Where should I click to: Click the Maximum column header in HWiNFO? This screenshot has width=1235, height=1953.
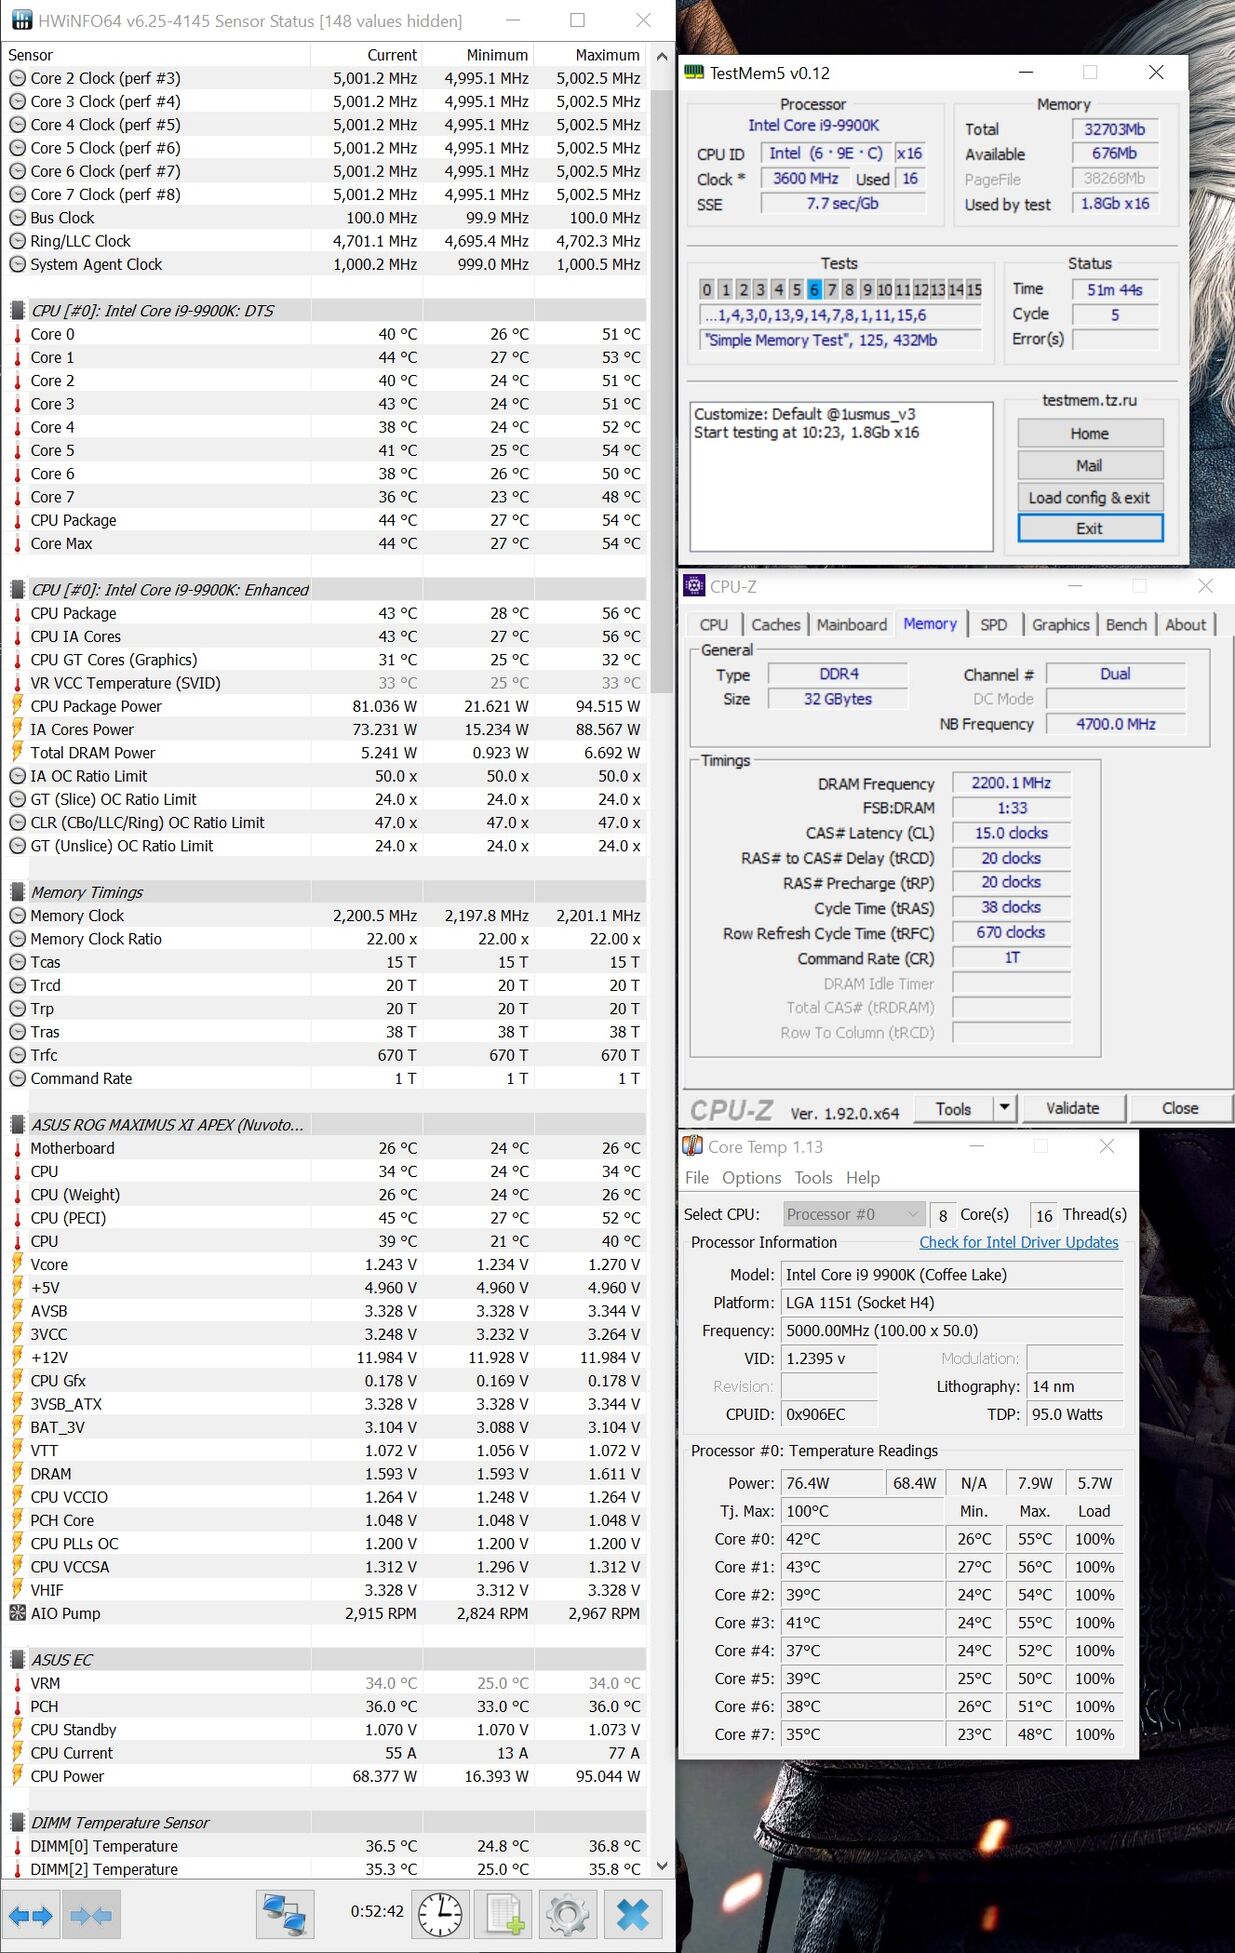590,55
